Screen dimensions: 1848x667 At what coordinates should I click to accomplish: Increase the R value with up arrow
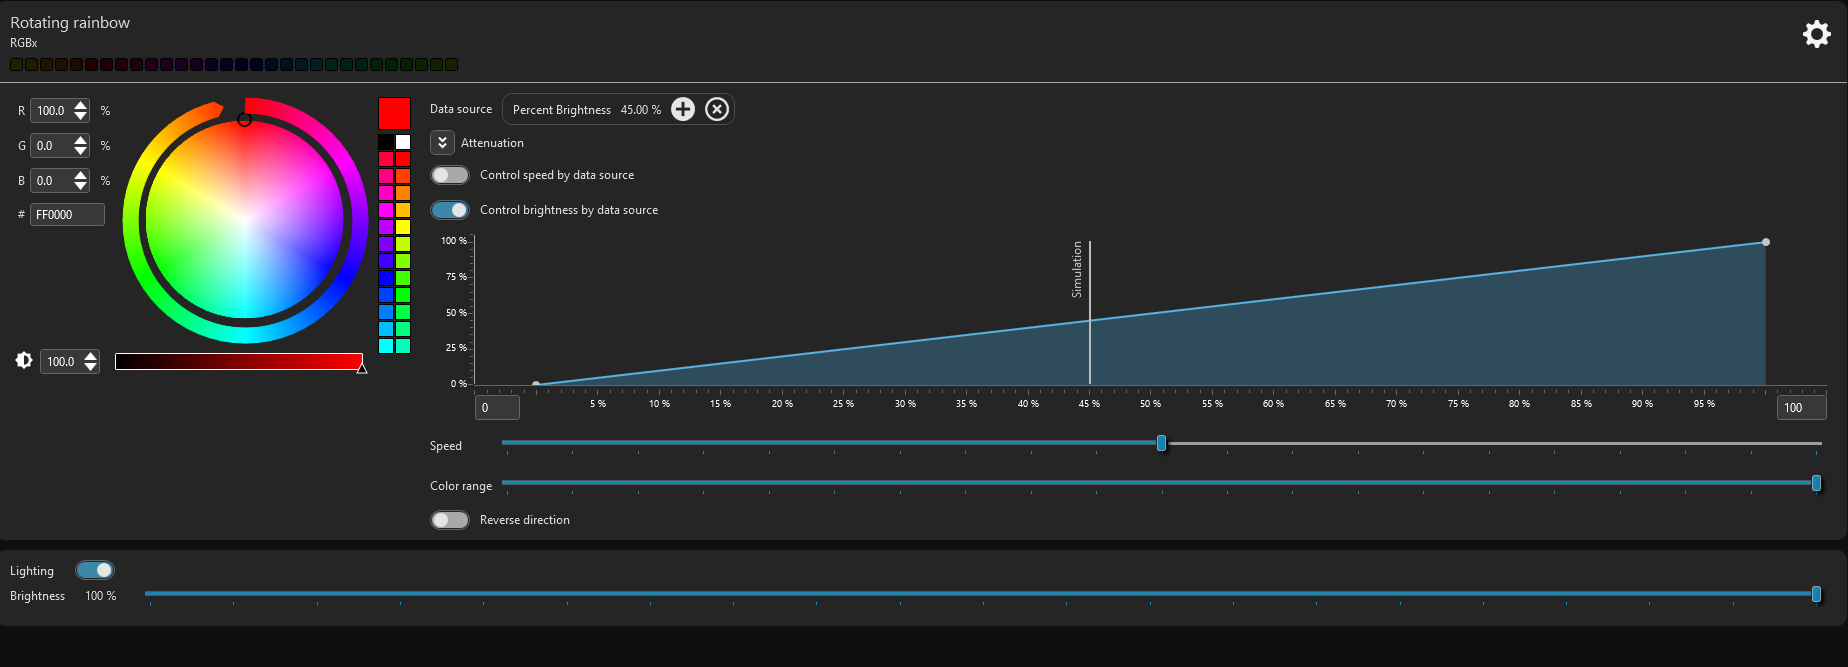click(81, 106)
